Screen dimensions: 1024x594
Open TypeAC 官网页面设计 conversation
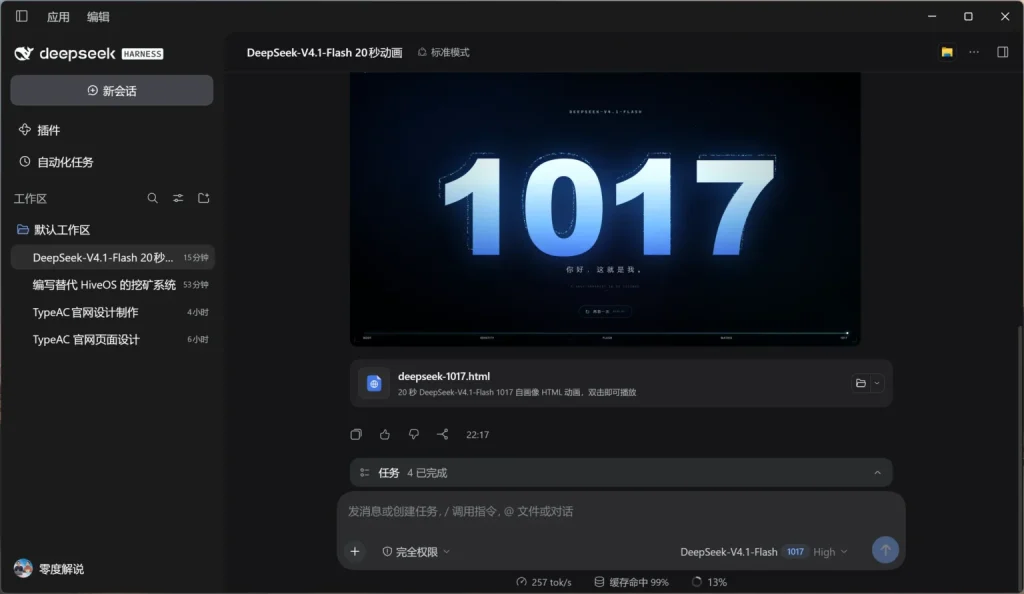112,339
